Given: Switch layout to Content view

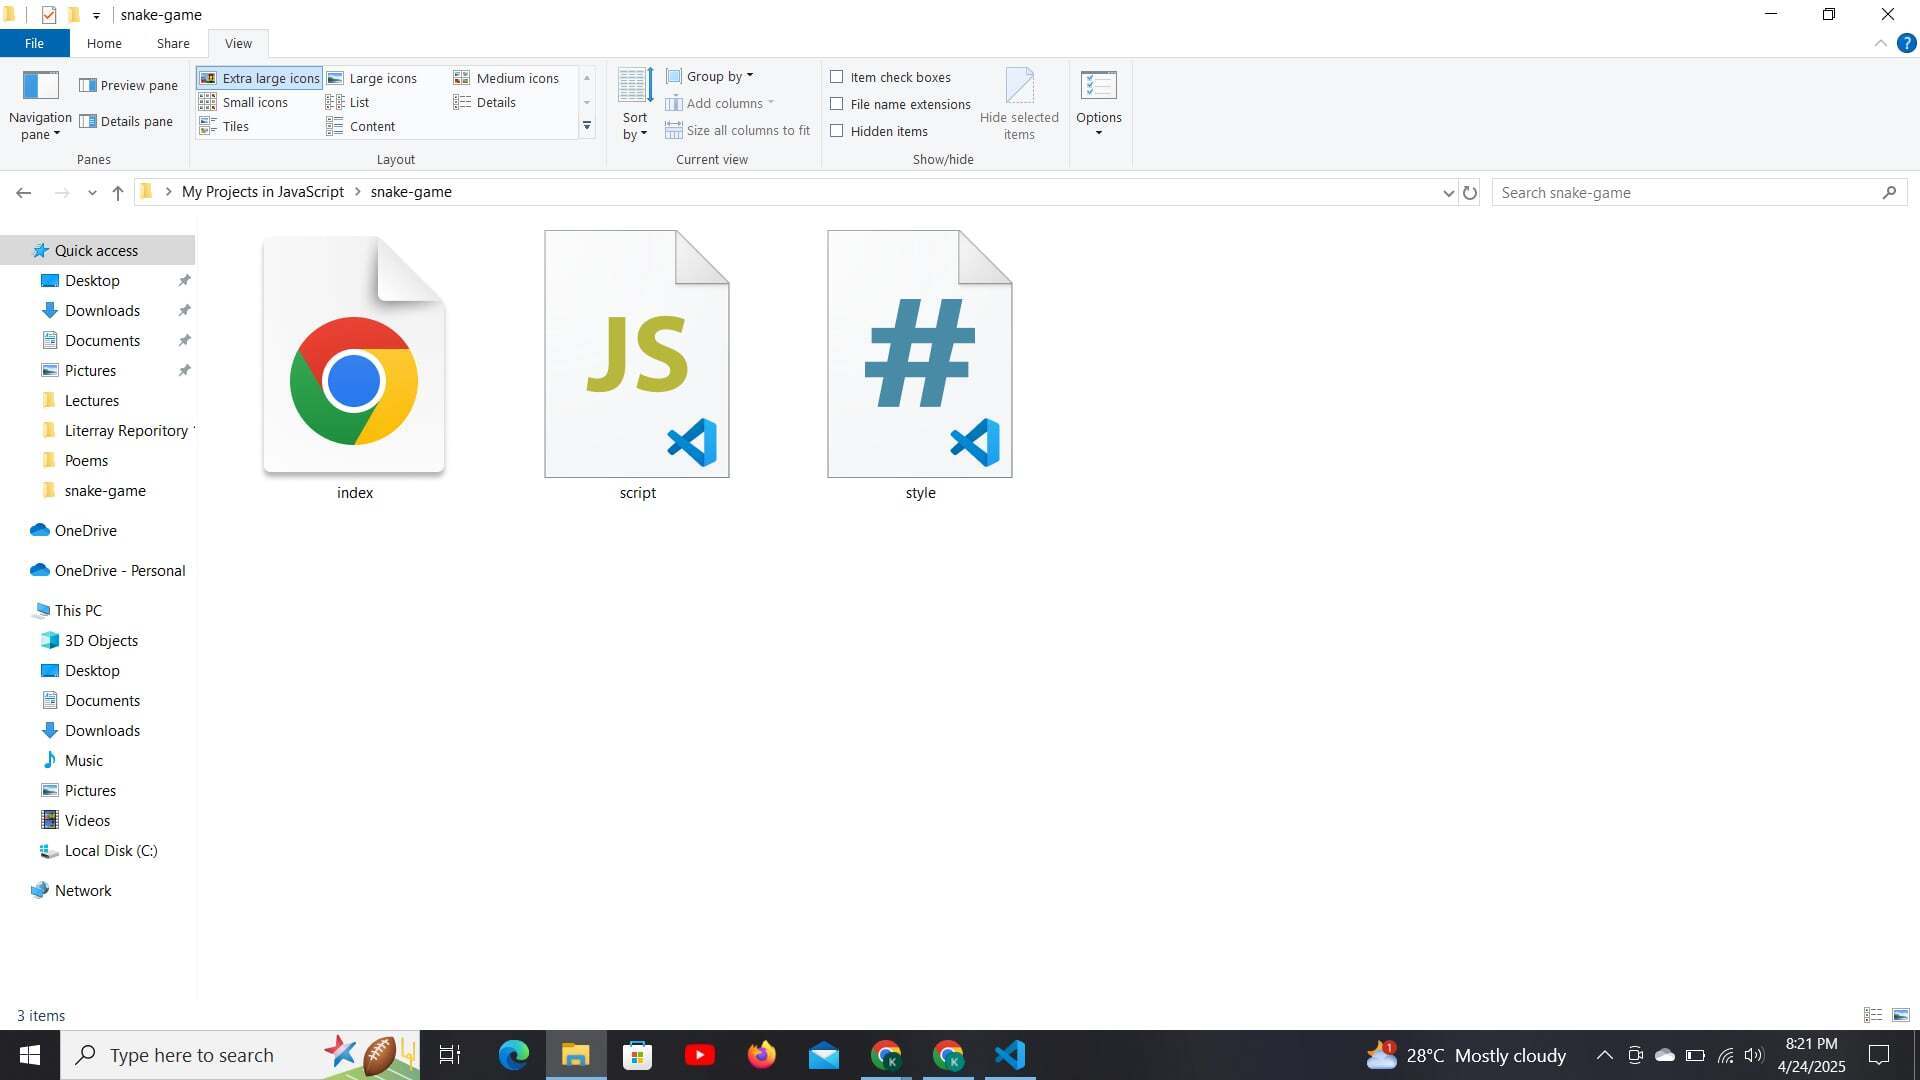Looking at the screenshot, I should click(361, 126).
